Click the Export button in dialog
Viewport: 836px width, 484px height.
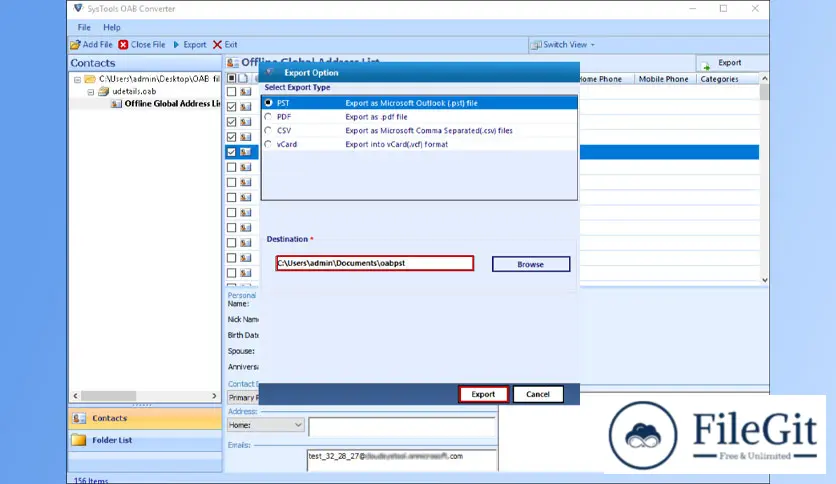click(483, 394)
